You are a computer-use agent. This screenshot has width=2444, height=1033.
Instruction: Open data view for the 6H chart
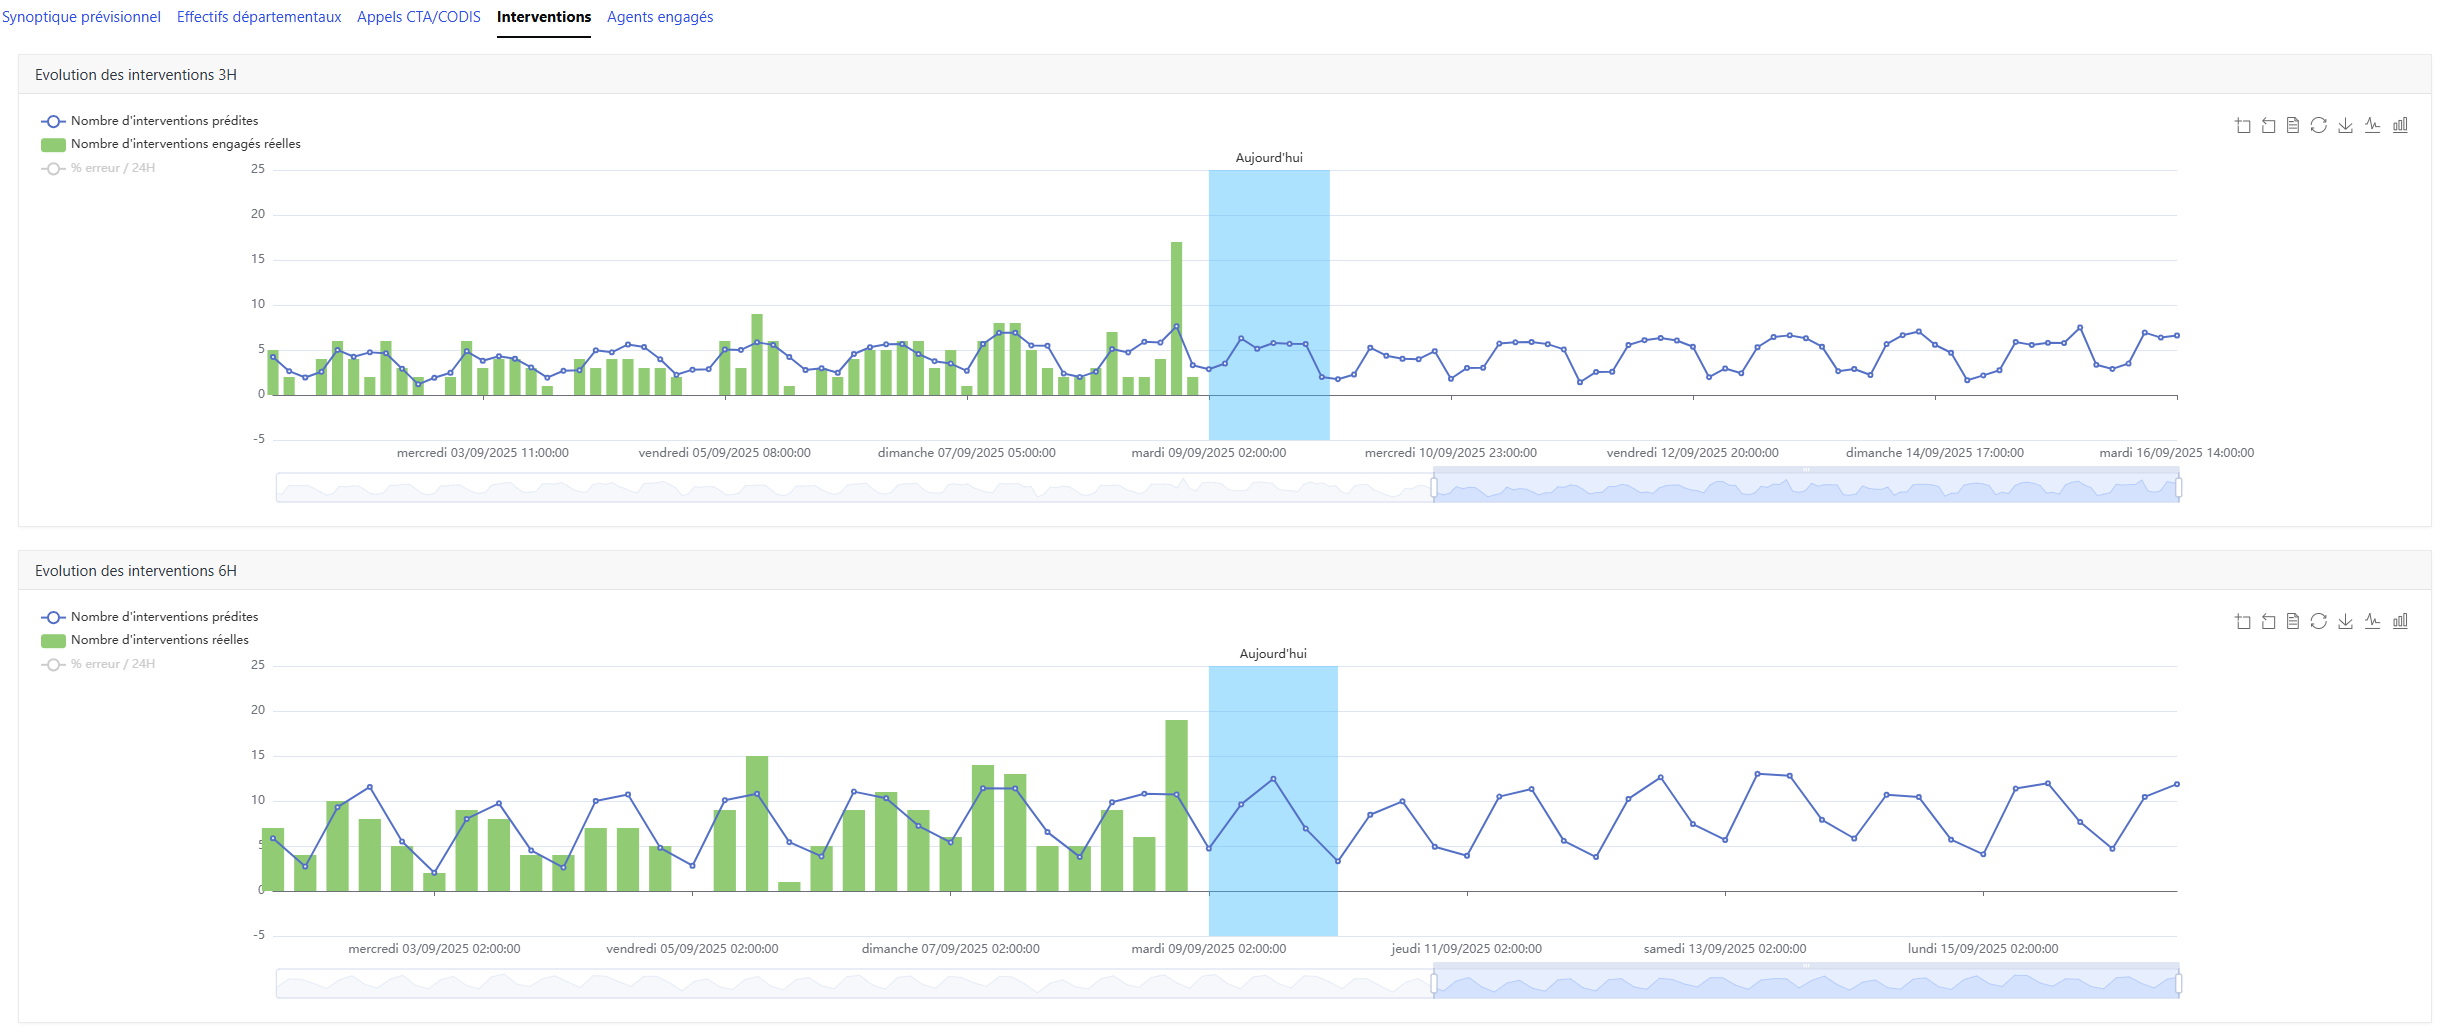coord(2293,621)
